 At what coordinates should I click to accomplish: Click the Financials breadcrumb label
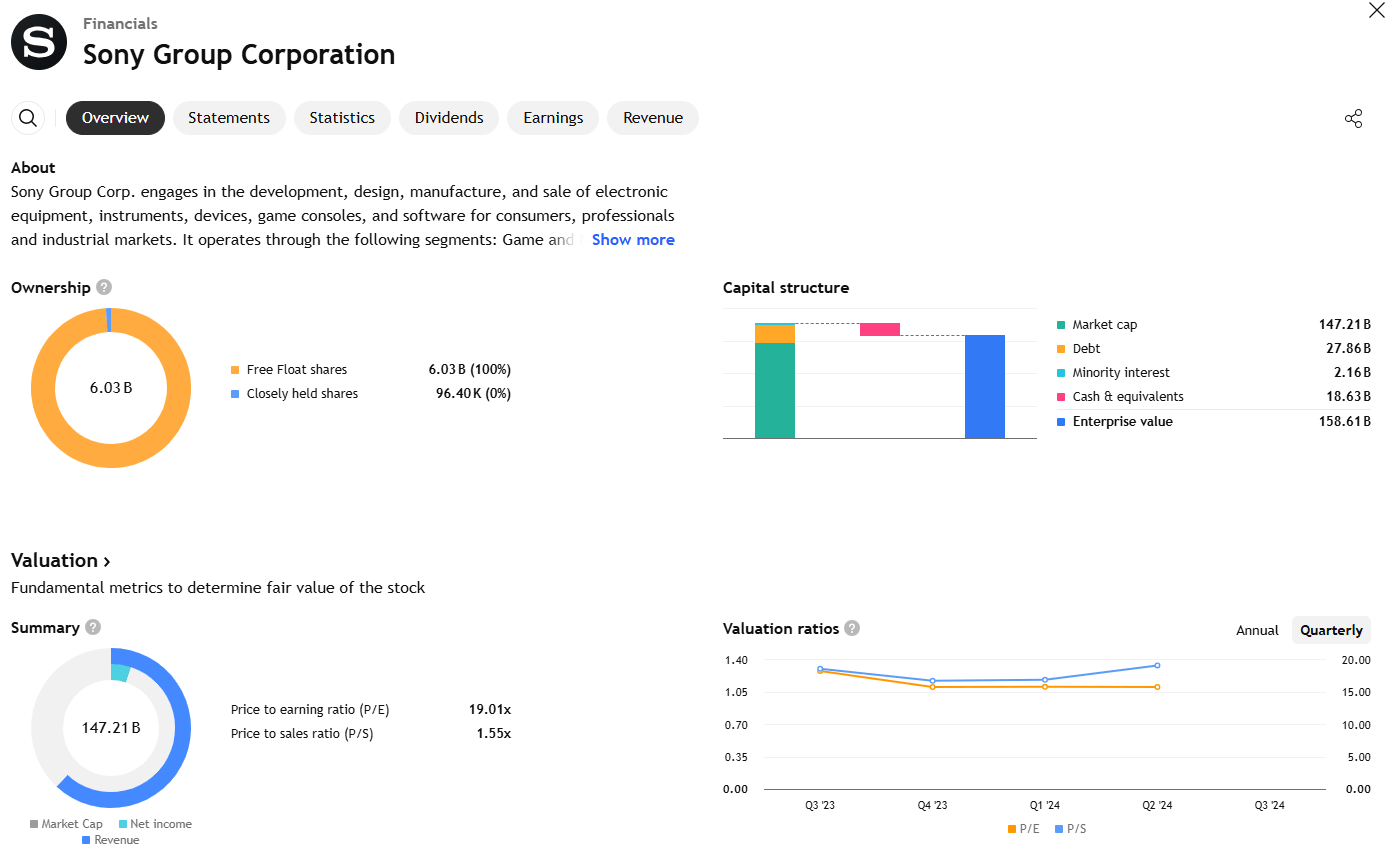point(120,23)
